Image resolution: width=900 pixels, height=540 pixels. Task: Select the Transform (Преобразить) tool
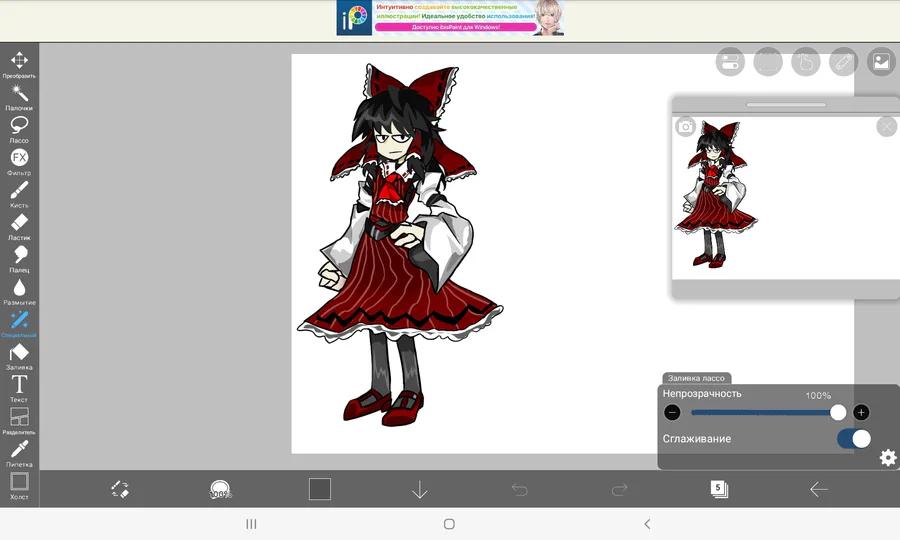[x=19, y=64]
